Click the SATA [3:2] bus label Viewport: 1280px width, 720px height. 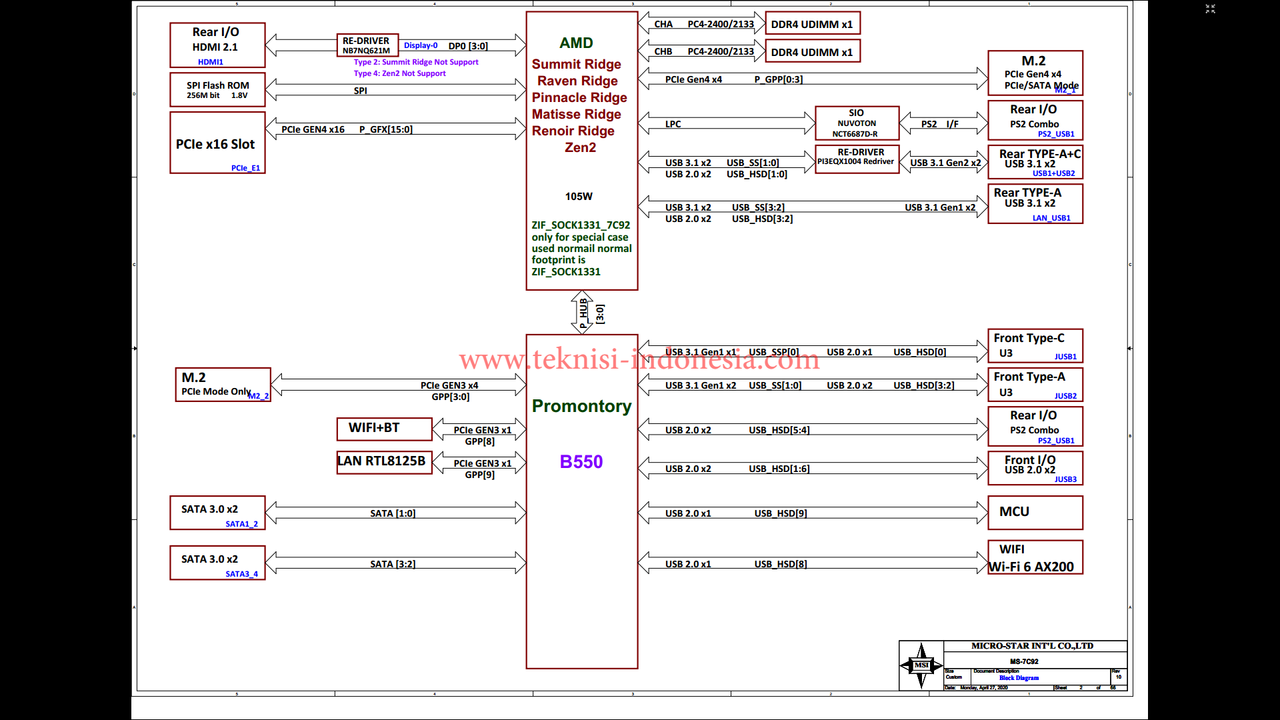point(393,564)
